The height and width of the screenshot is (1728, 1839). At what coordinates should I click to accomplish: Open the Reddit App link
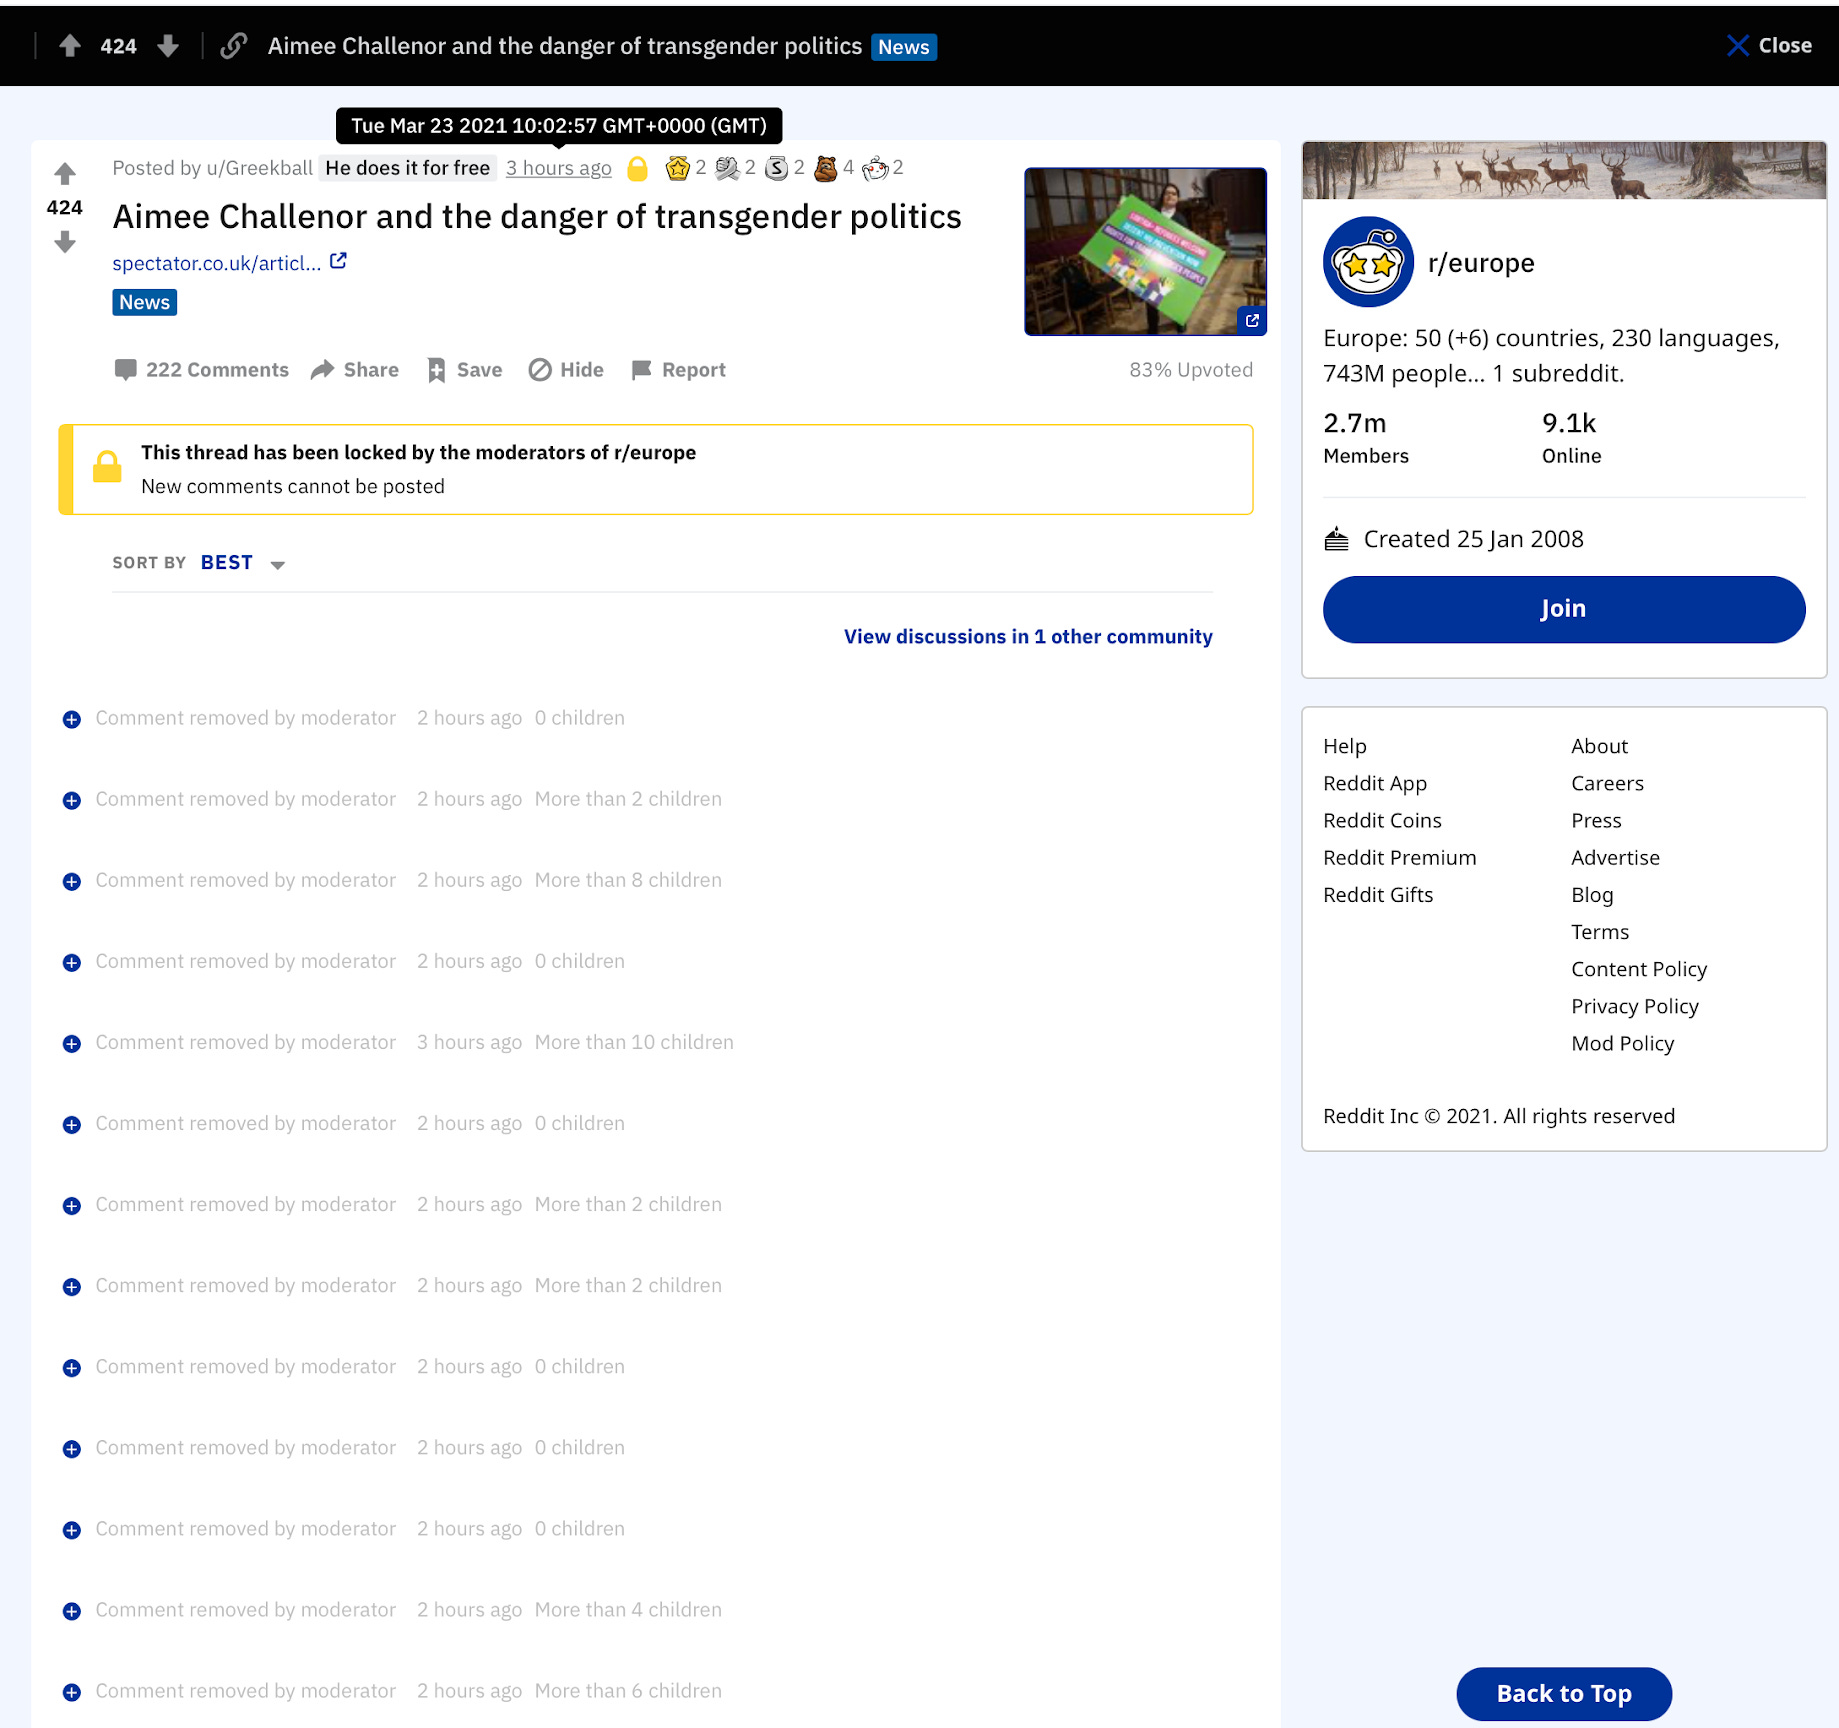(x=1374, y=783)
